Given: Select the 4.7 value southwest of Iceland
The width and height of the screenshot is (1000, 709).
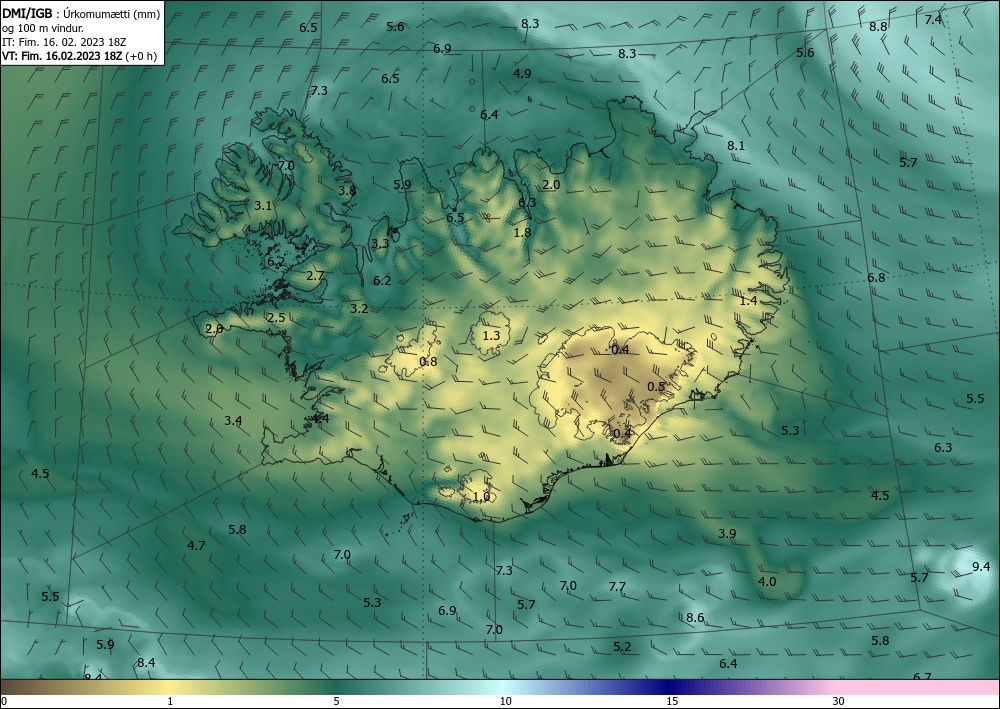Looking at the screenshot, I should 196,545.
